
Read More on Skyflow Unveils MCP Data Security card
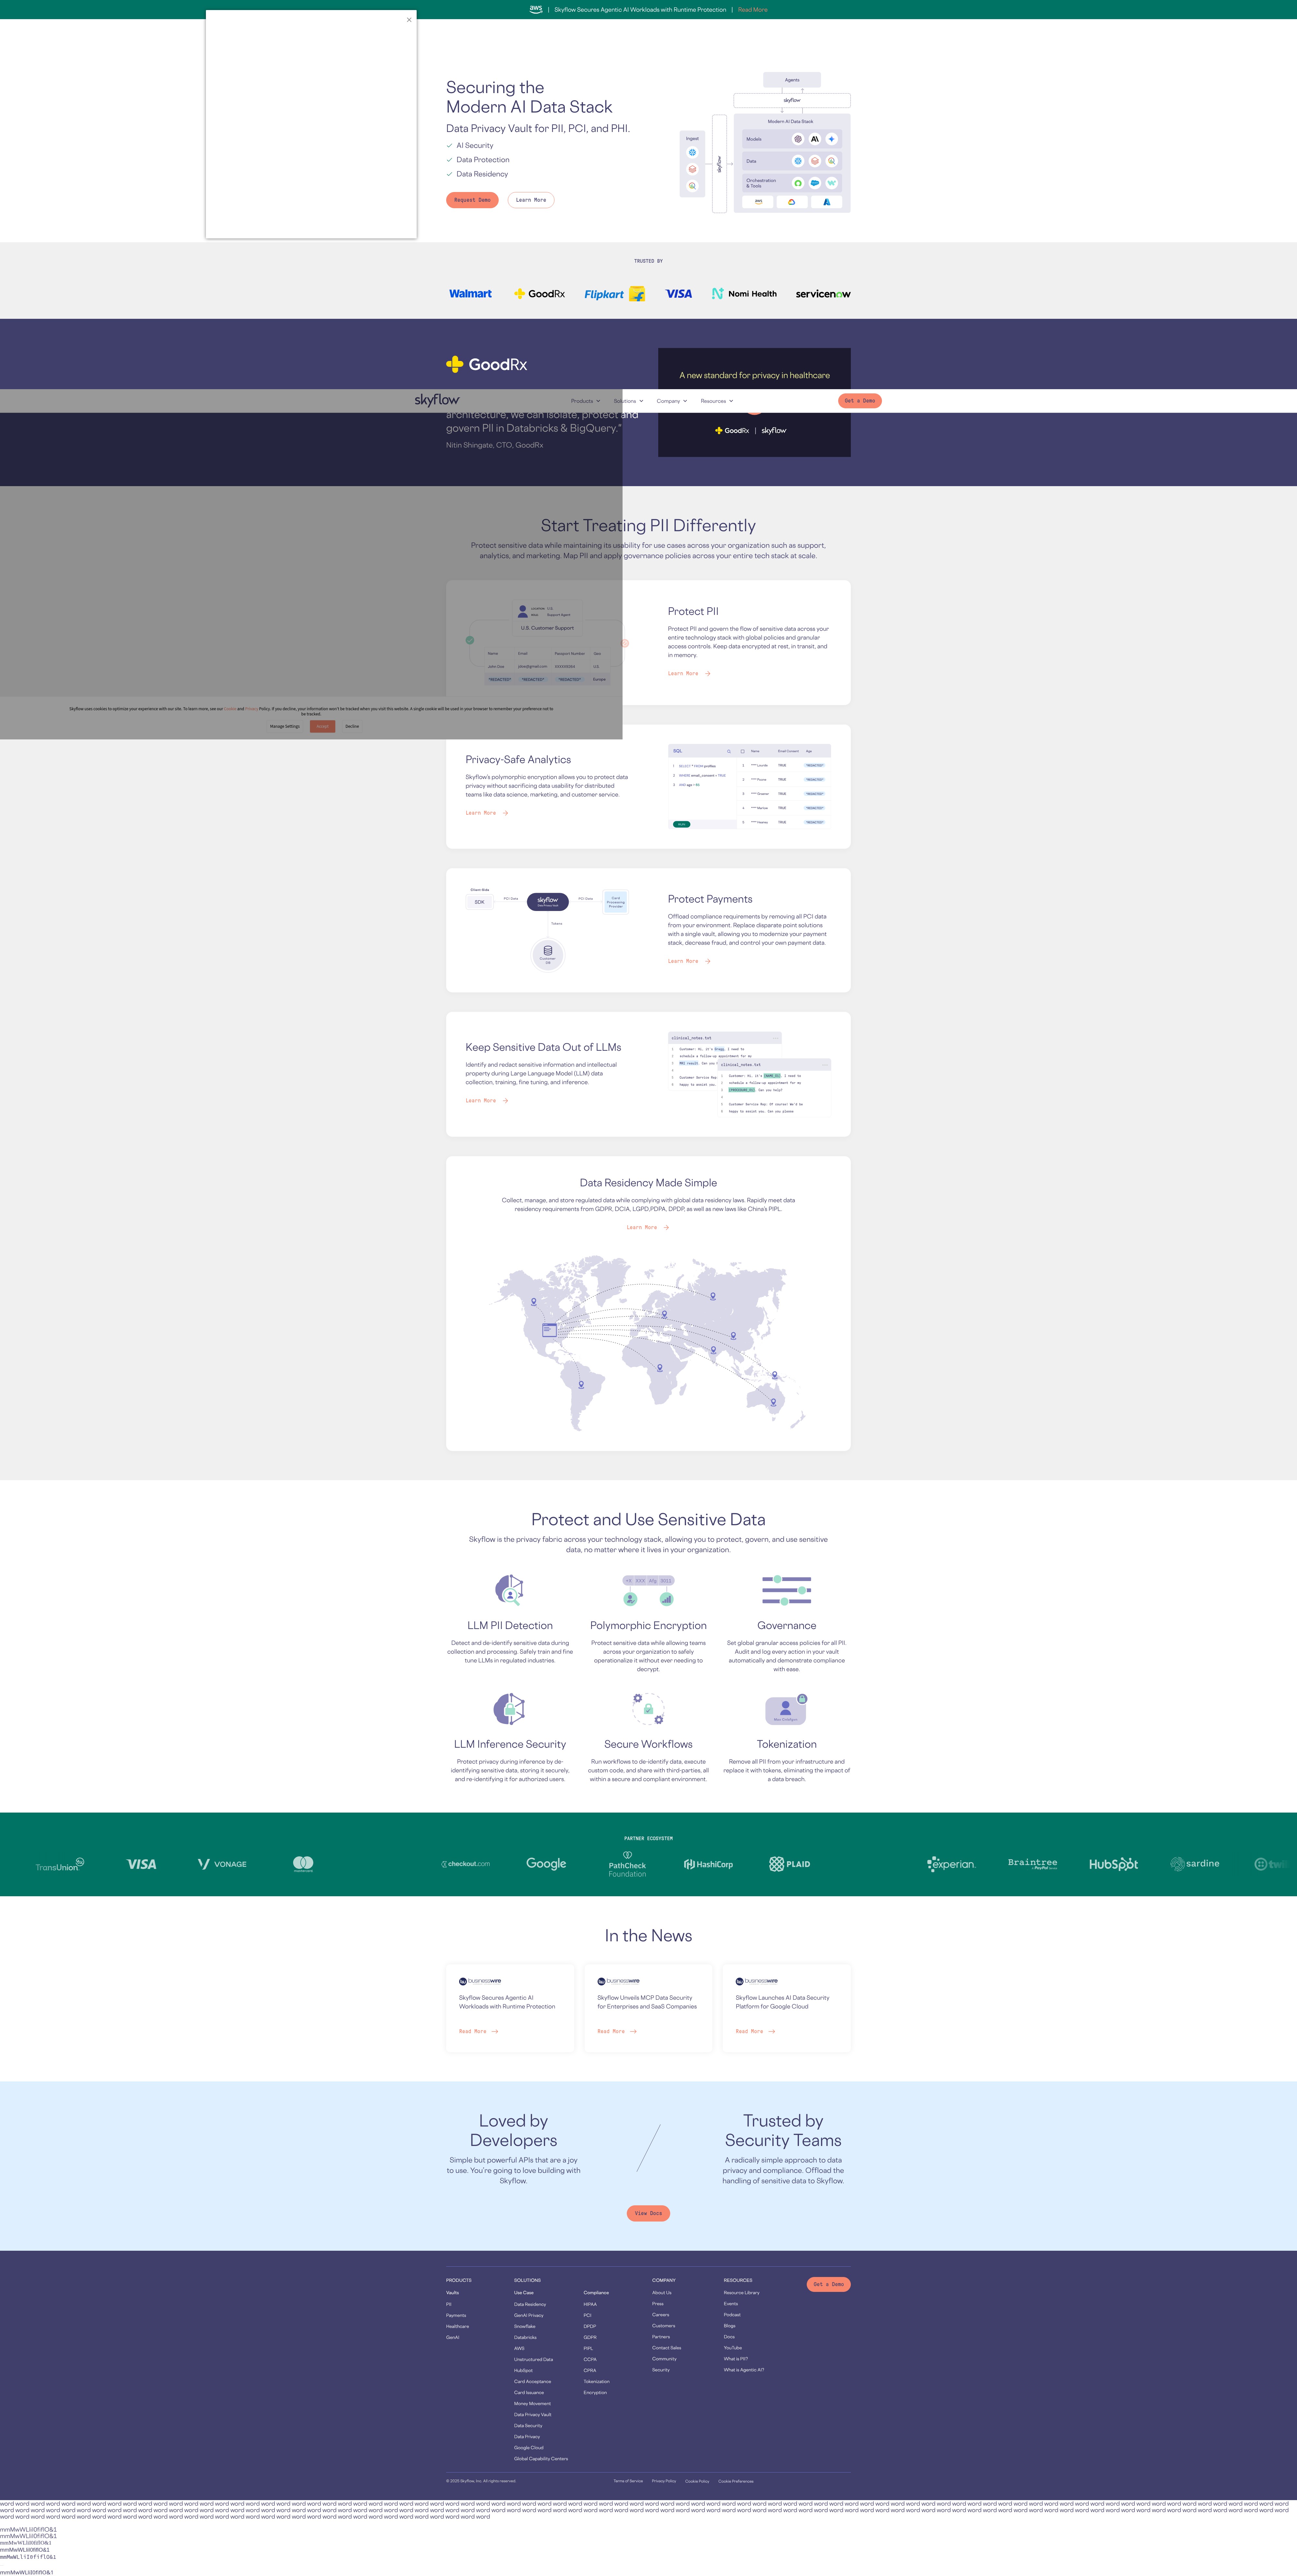pos(617,2031)
